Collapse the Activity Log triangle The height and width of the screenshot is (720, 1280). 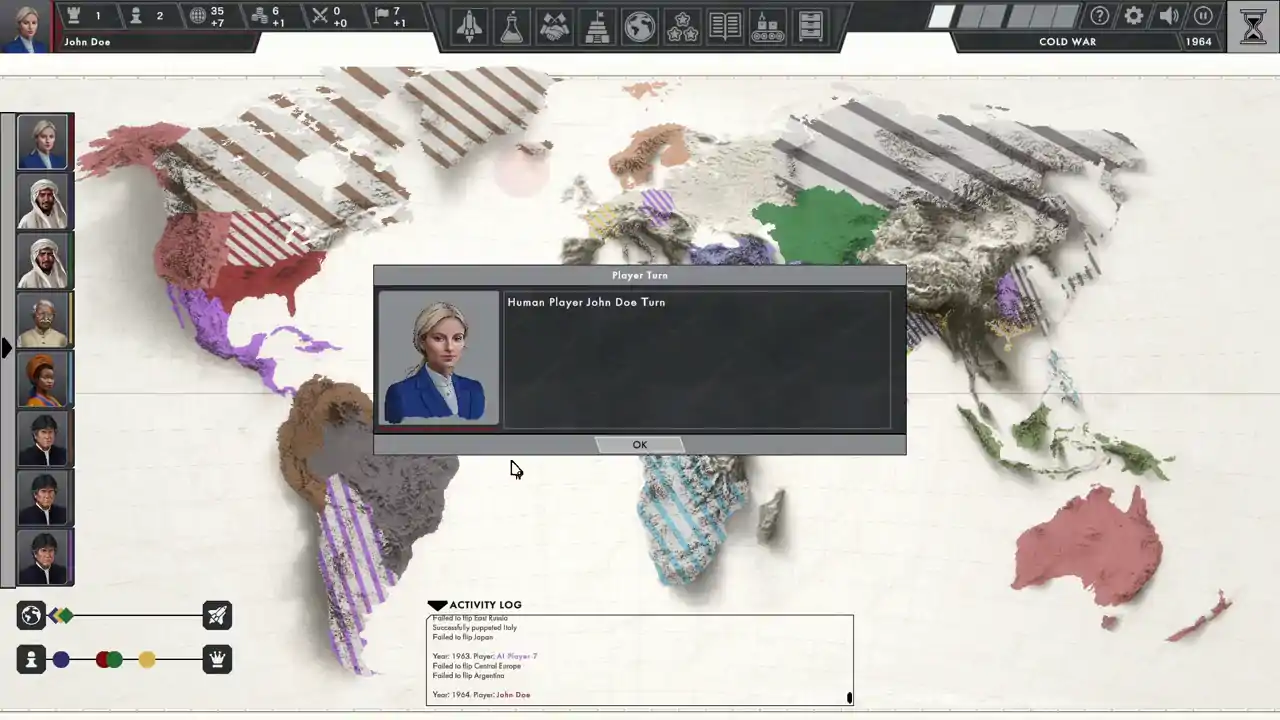(437, 605)
